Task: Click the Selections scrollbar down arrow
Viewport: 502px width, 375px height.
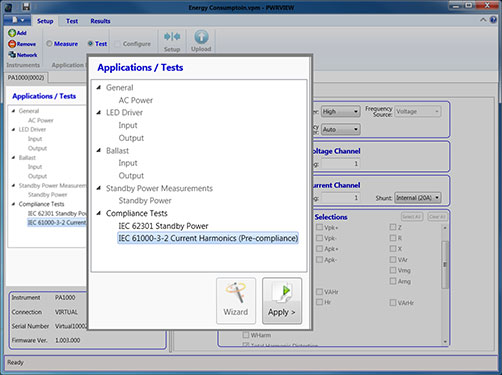Action: (445, 341)
